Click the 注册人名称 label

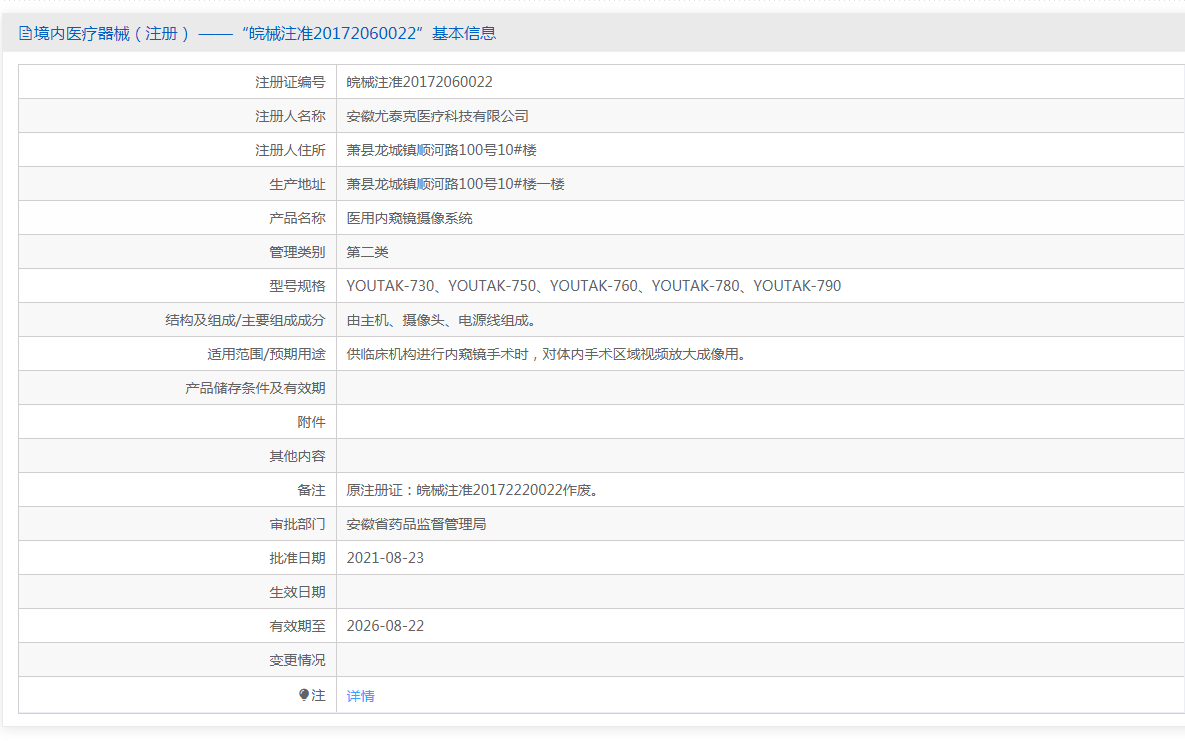tap(290, 116)
